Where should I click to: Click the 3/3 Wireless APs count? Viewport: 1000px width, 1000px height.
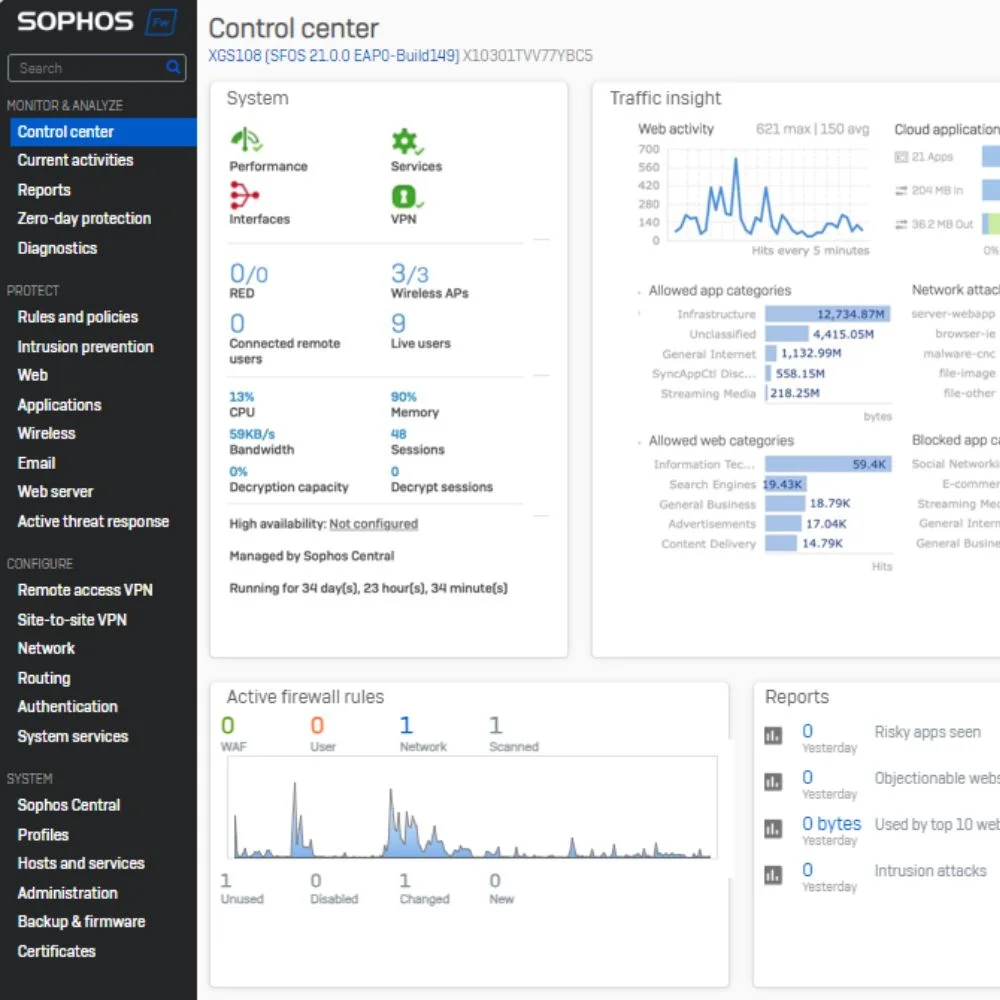pyautogui.click(x=409, y=274)
